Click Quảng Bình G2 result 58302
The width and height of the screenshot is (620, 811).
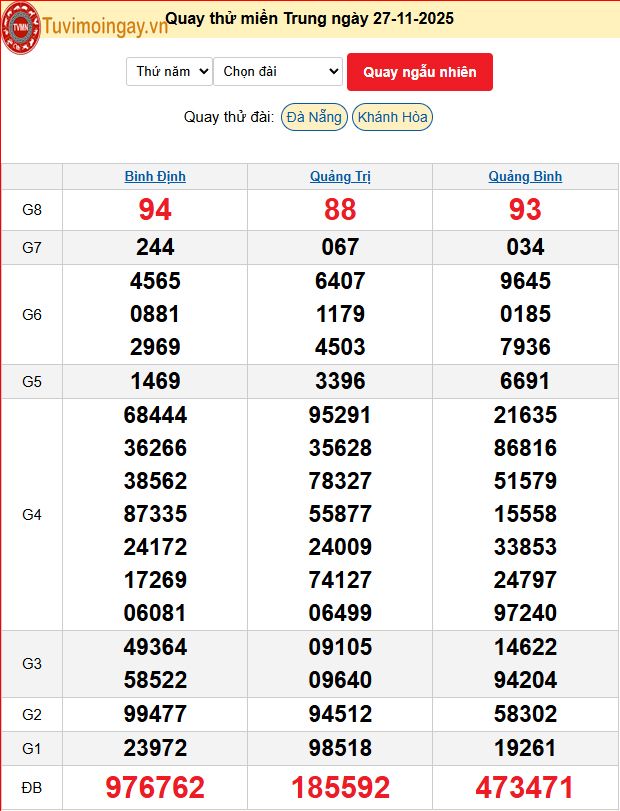click(525, 714)
